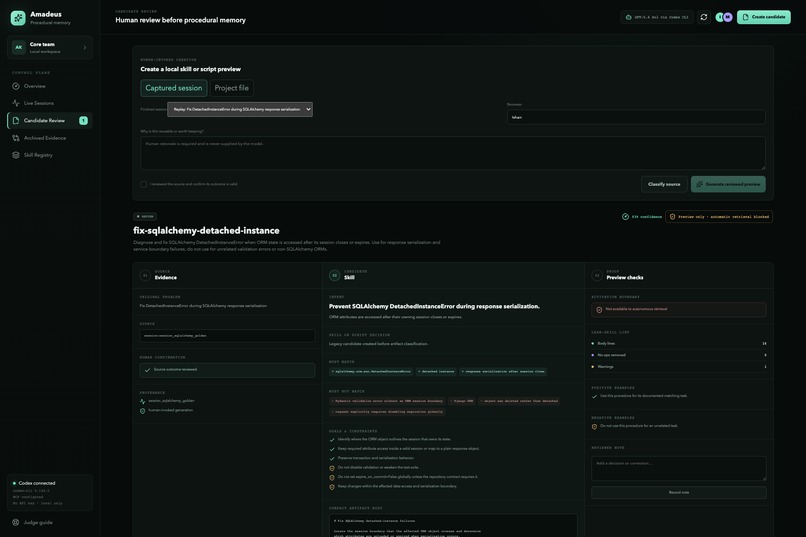806x537 pixels.
Task: Click Generate reviewed preview button
Action: (x=728, y=184)
